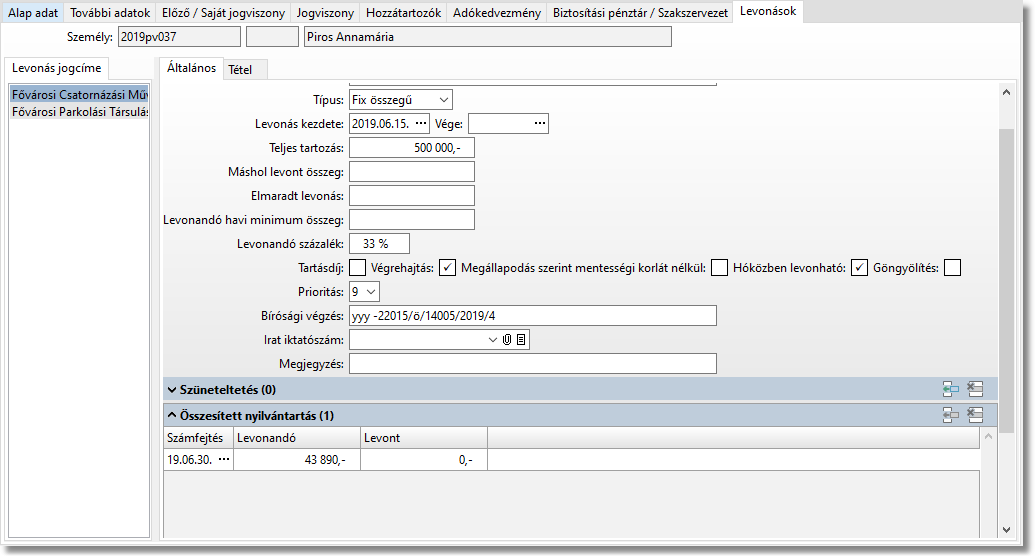Viewport: 1035px width, 558px height.
Task: Open the További adatok tab
Action: click(x=110, y=13)
